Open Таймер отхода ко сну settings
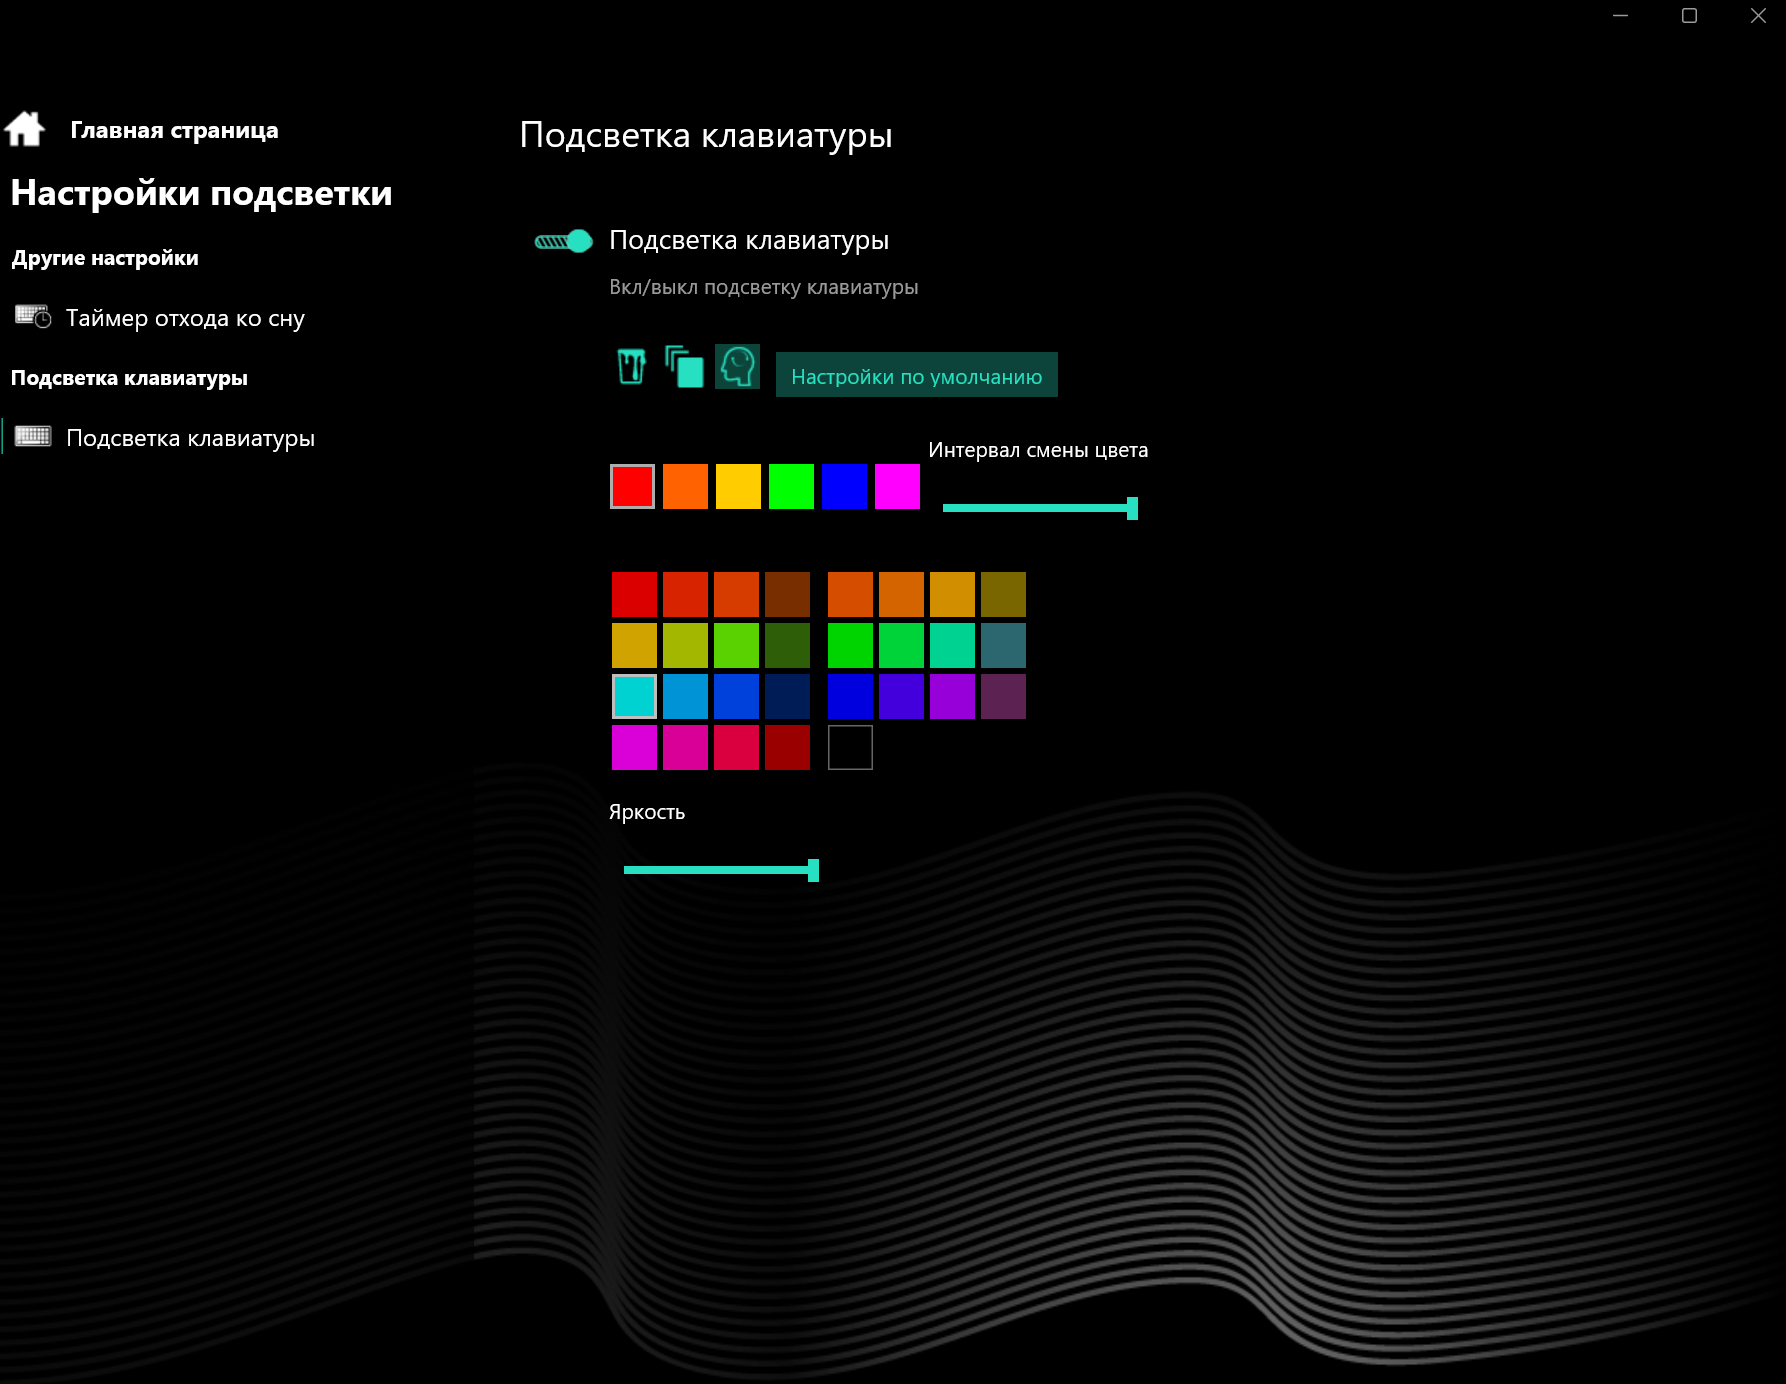 (x=185, y=318)
